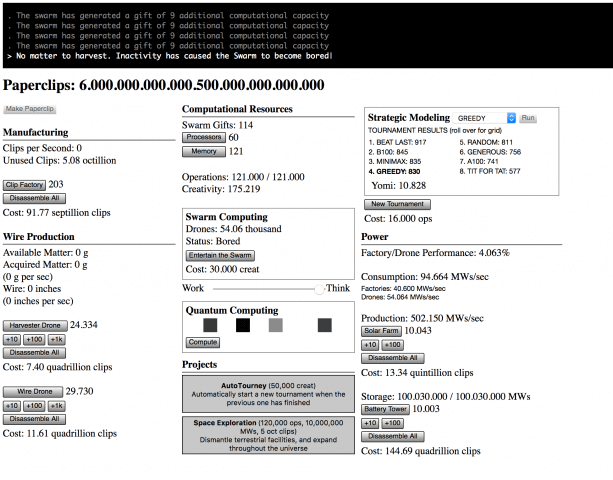
Task: Click Entertain the Swarm
Action: click(220, 255)
